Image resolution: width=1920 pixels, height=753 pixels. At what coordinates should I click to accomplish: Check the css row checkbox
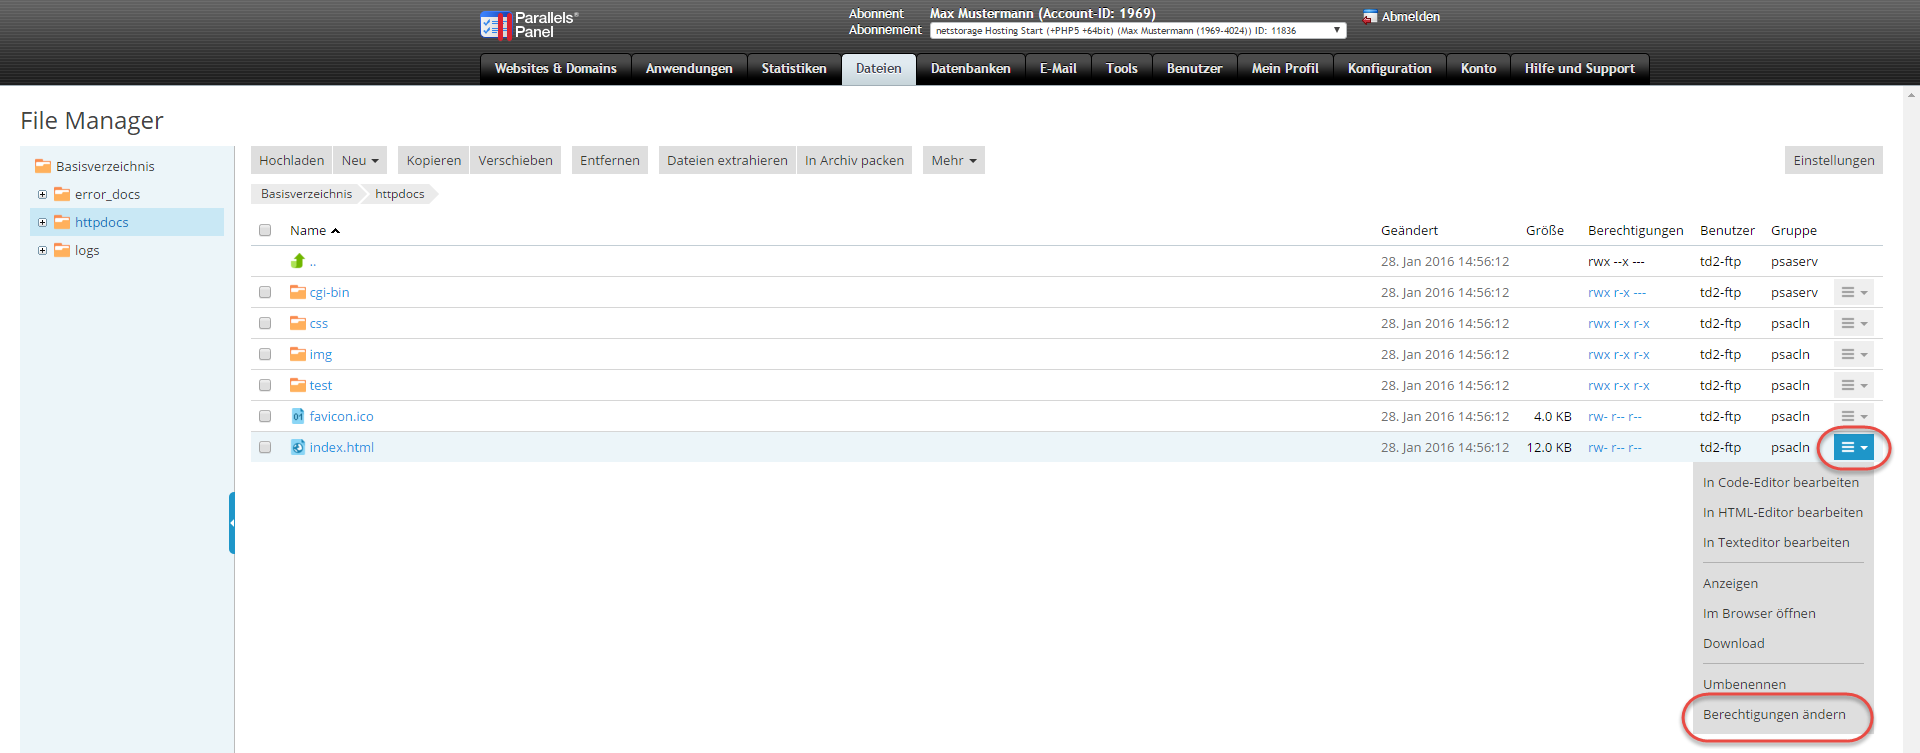point(265,323)
